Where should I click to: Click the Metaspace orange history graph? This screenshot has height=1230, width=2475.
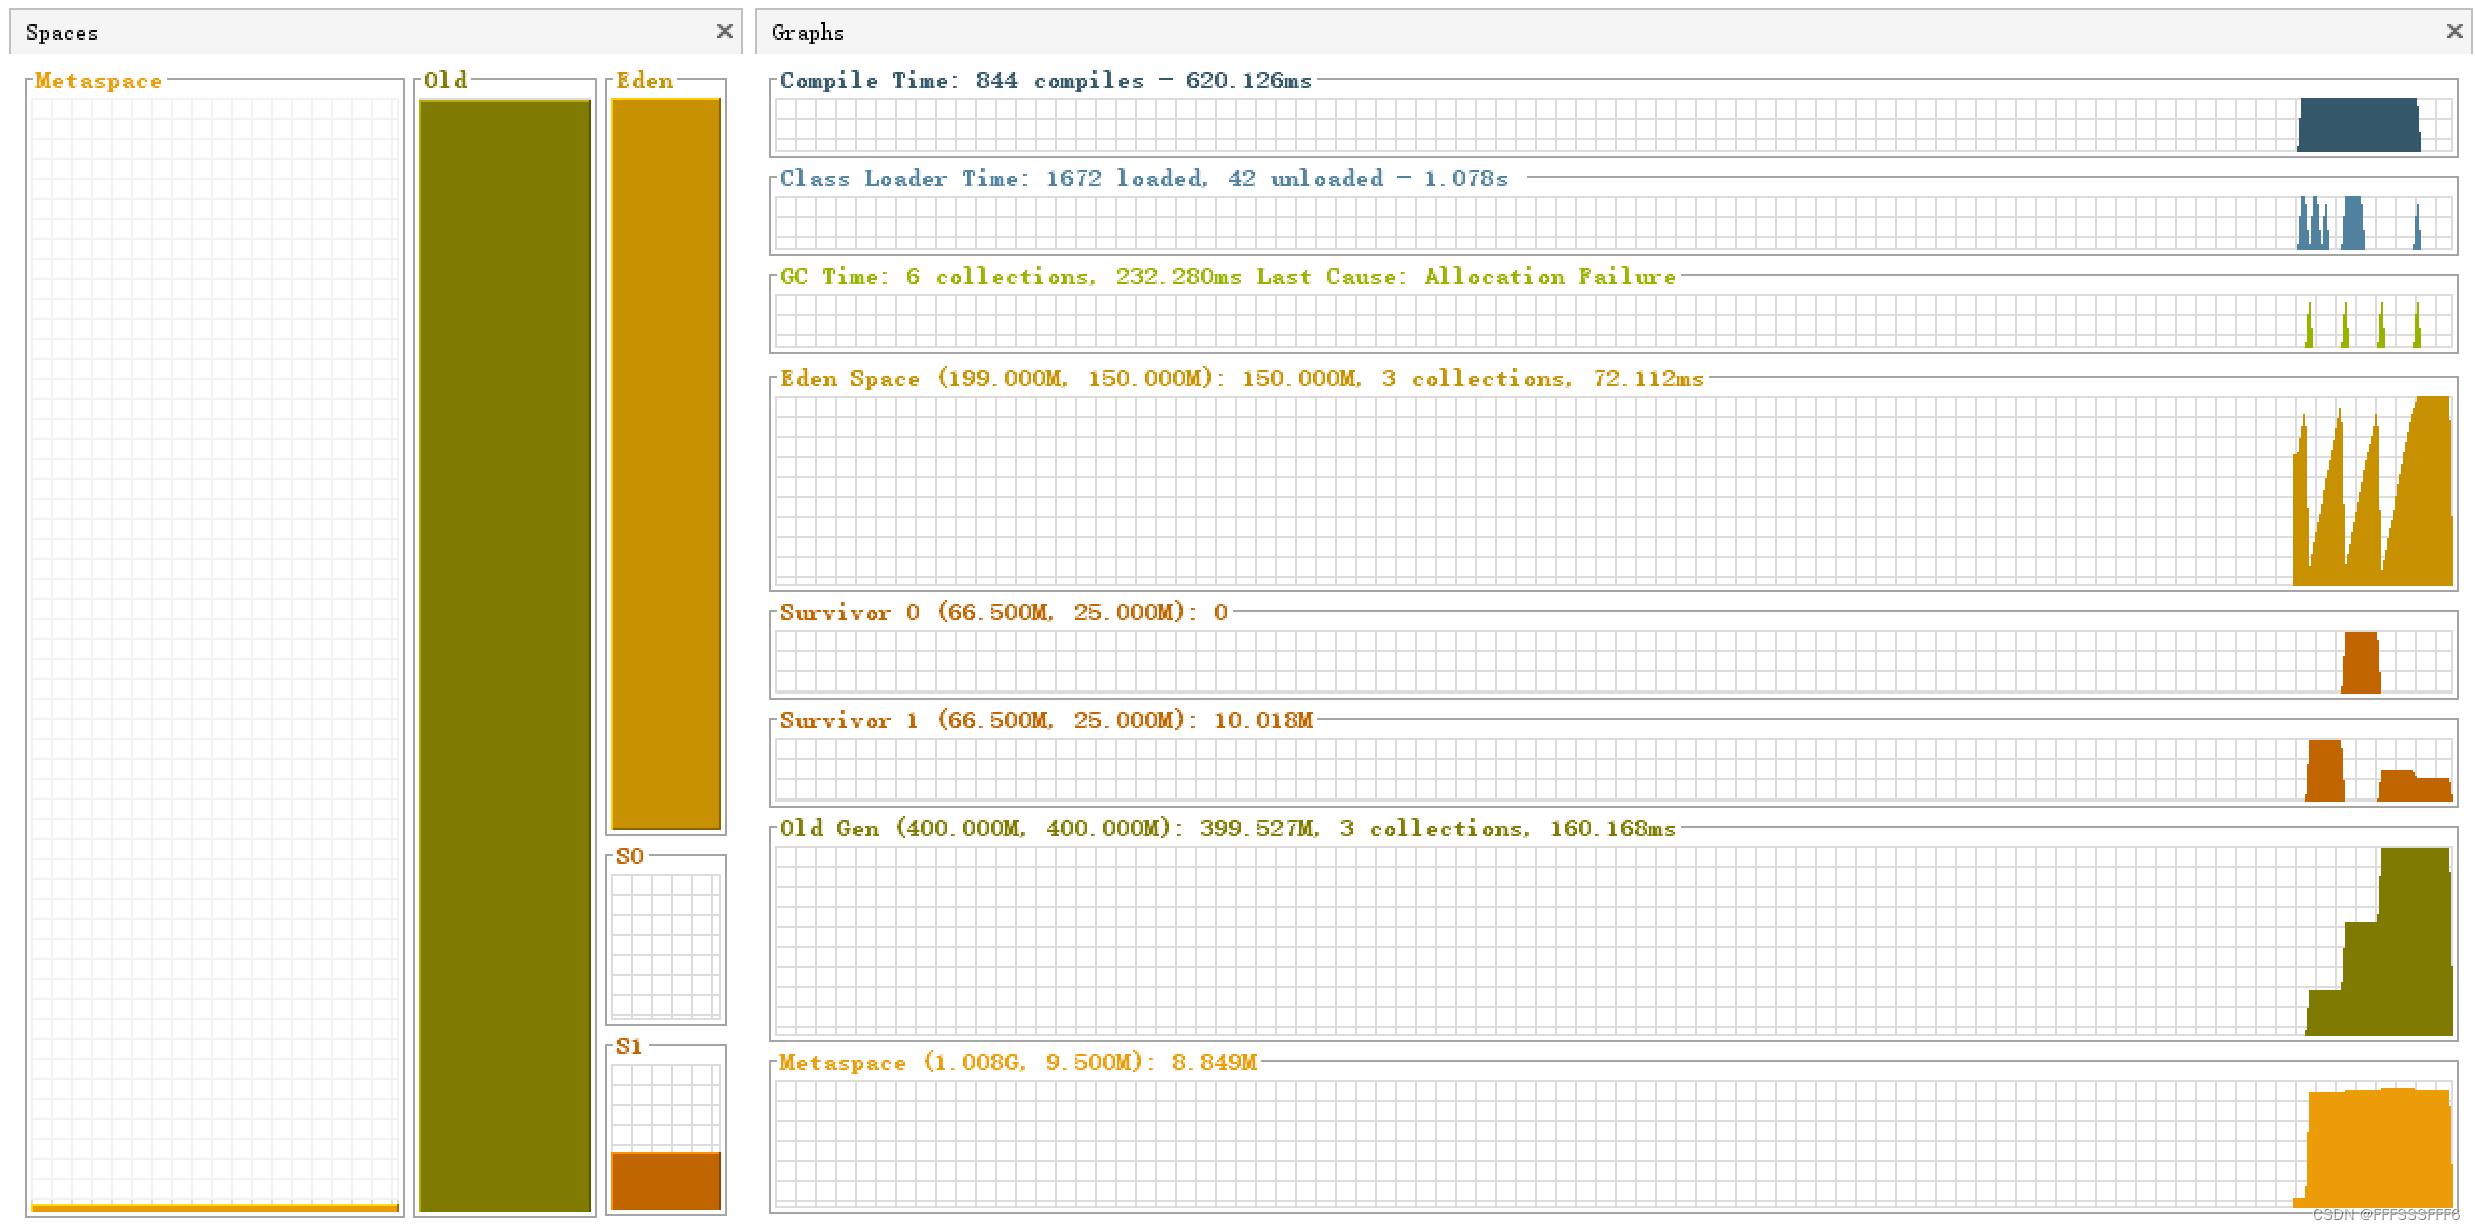(x=2378, y=1148)
